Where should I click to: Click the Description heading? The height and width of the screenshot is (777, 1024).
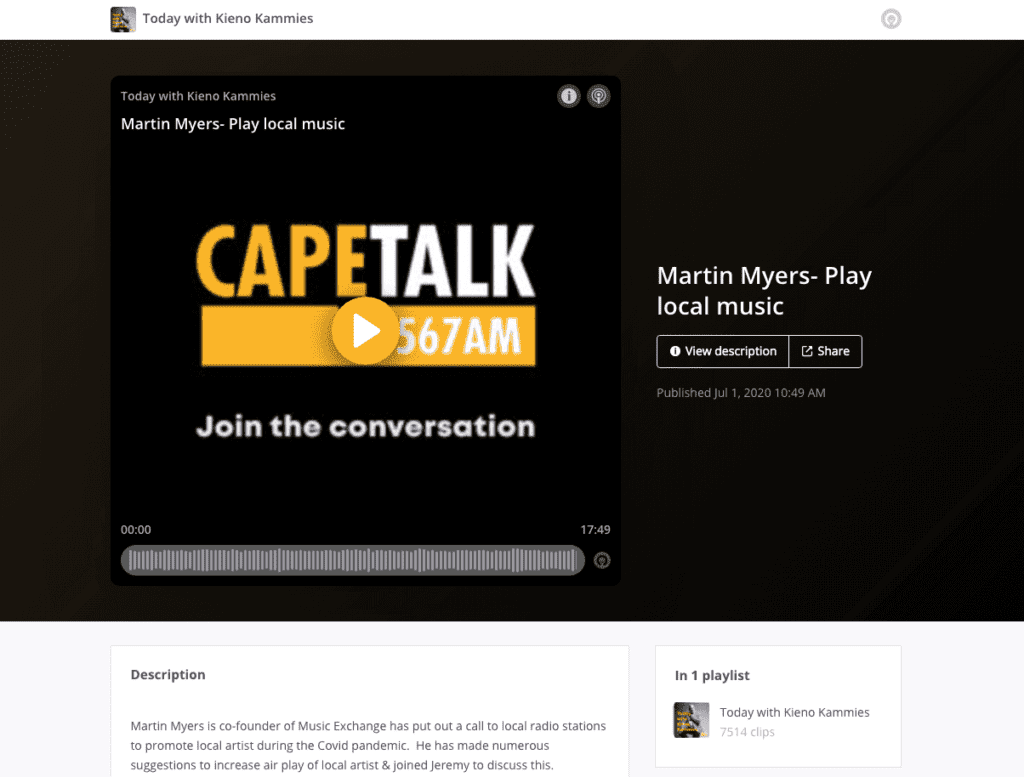pyautogui.click(x=168, y=674)
